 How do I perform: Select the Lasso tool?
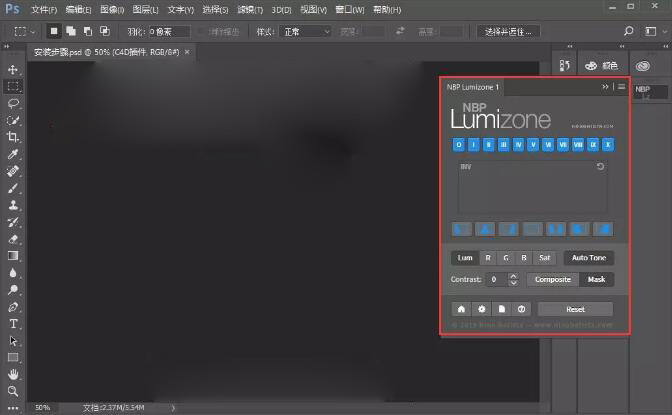(x=13, y=103)
